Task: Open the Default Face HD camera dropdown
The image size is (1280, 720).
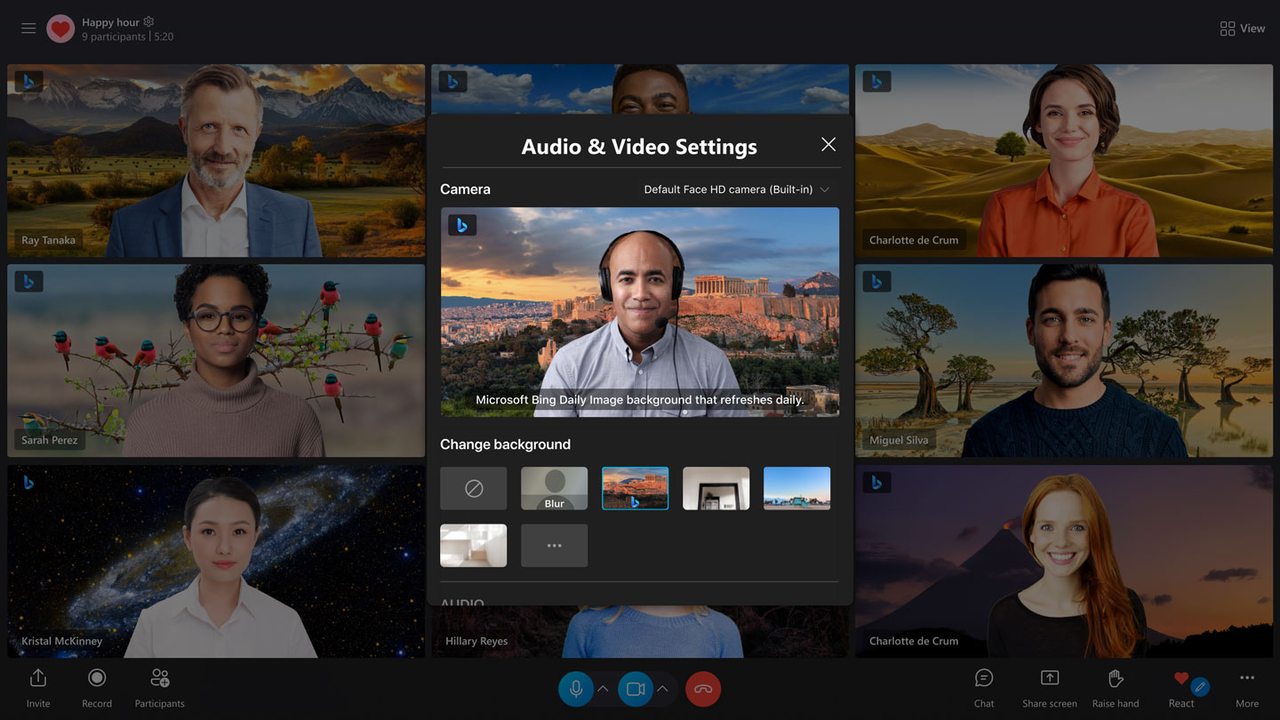Action: tap(736, 189)
